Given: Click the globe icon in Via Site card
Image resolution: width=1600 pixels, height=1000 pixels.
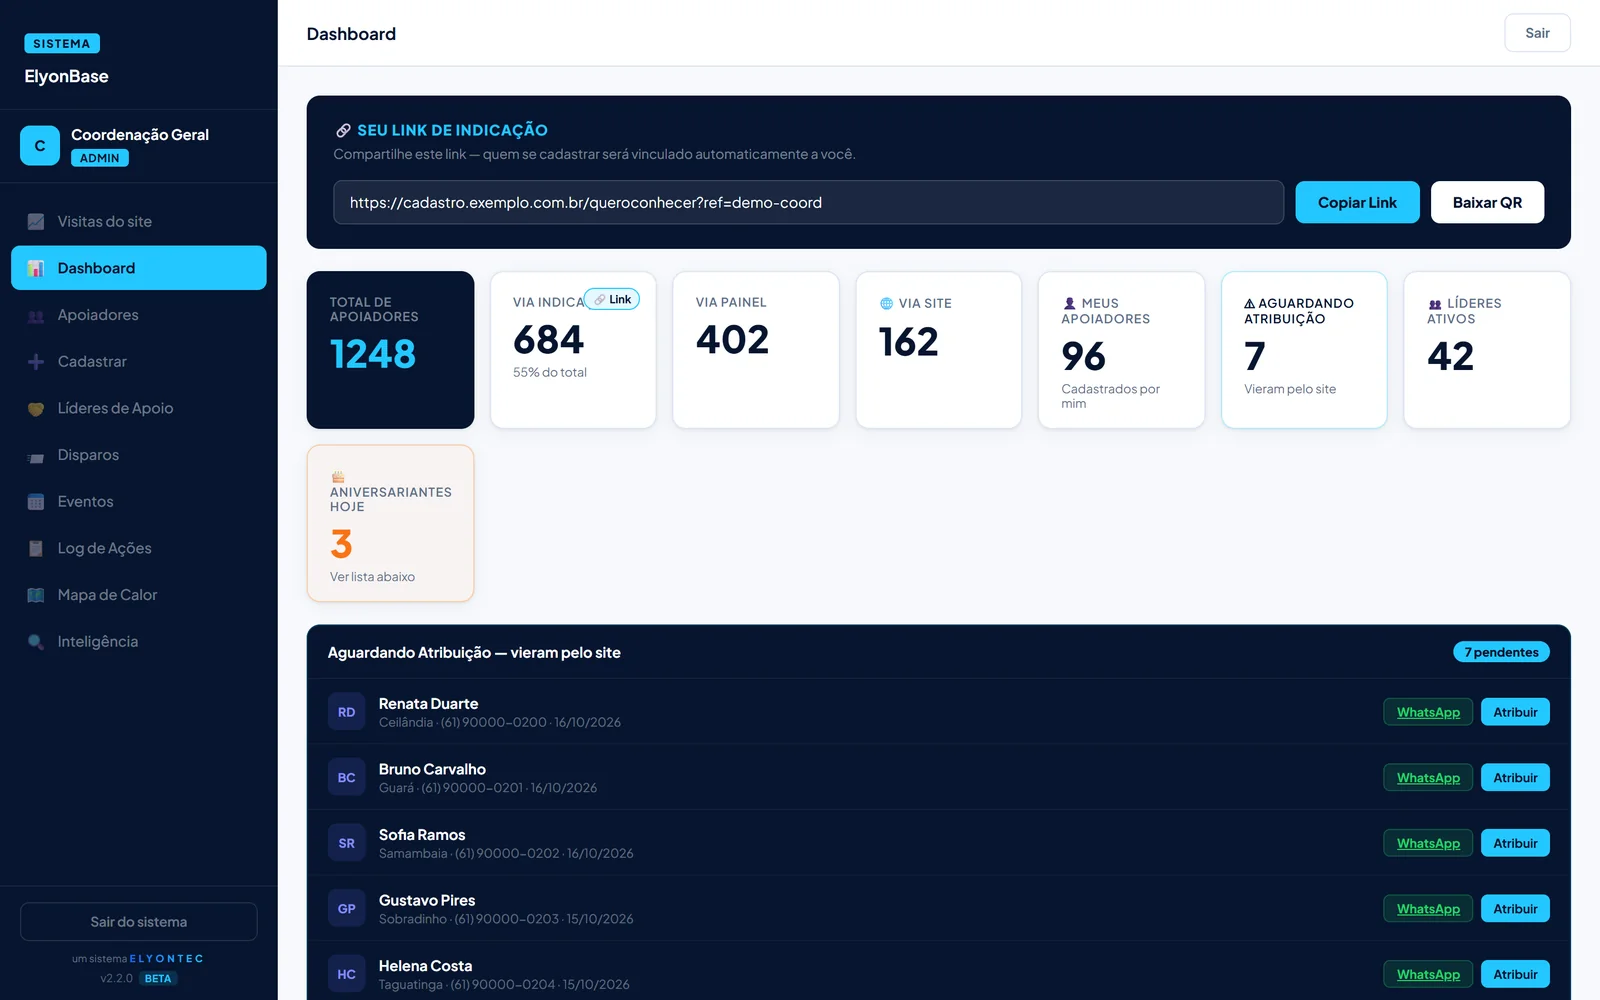Looking at the screenshot, I should (x=886, y=303).
